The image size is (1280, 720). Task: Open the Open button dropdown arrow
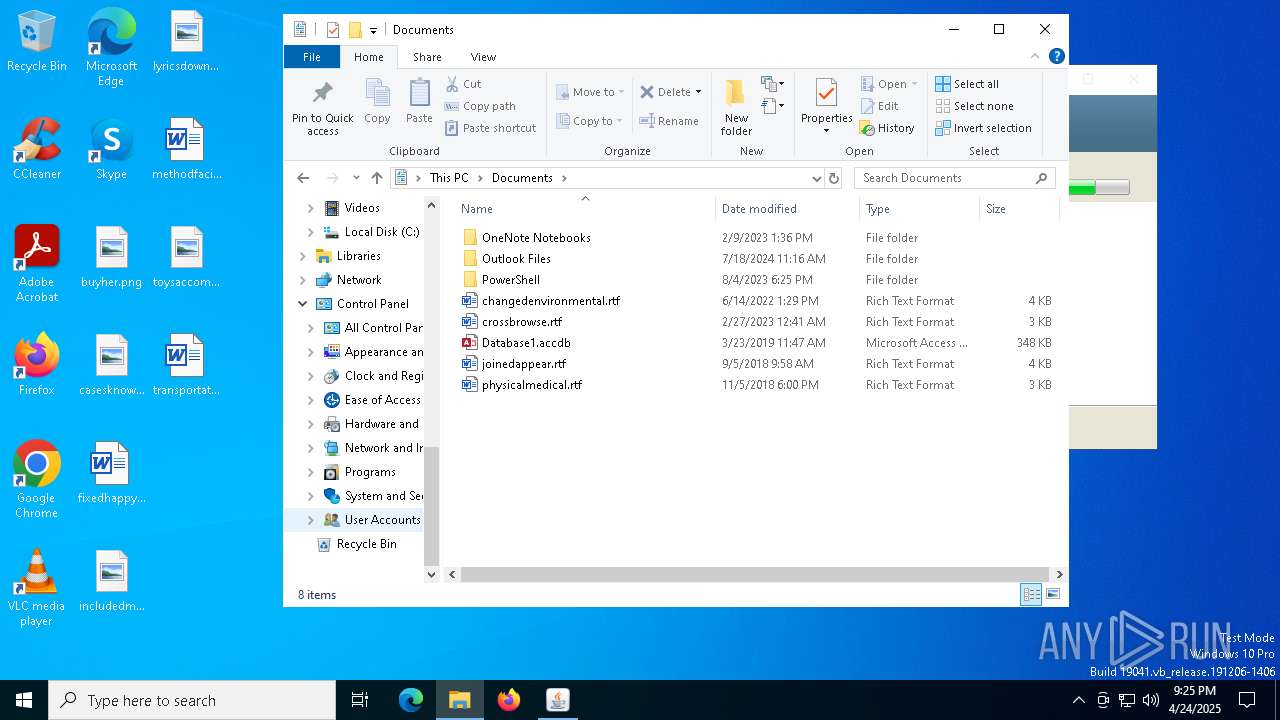click(x=914, y=84)
